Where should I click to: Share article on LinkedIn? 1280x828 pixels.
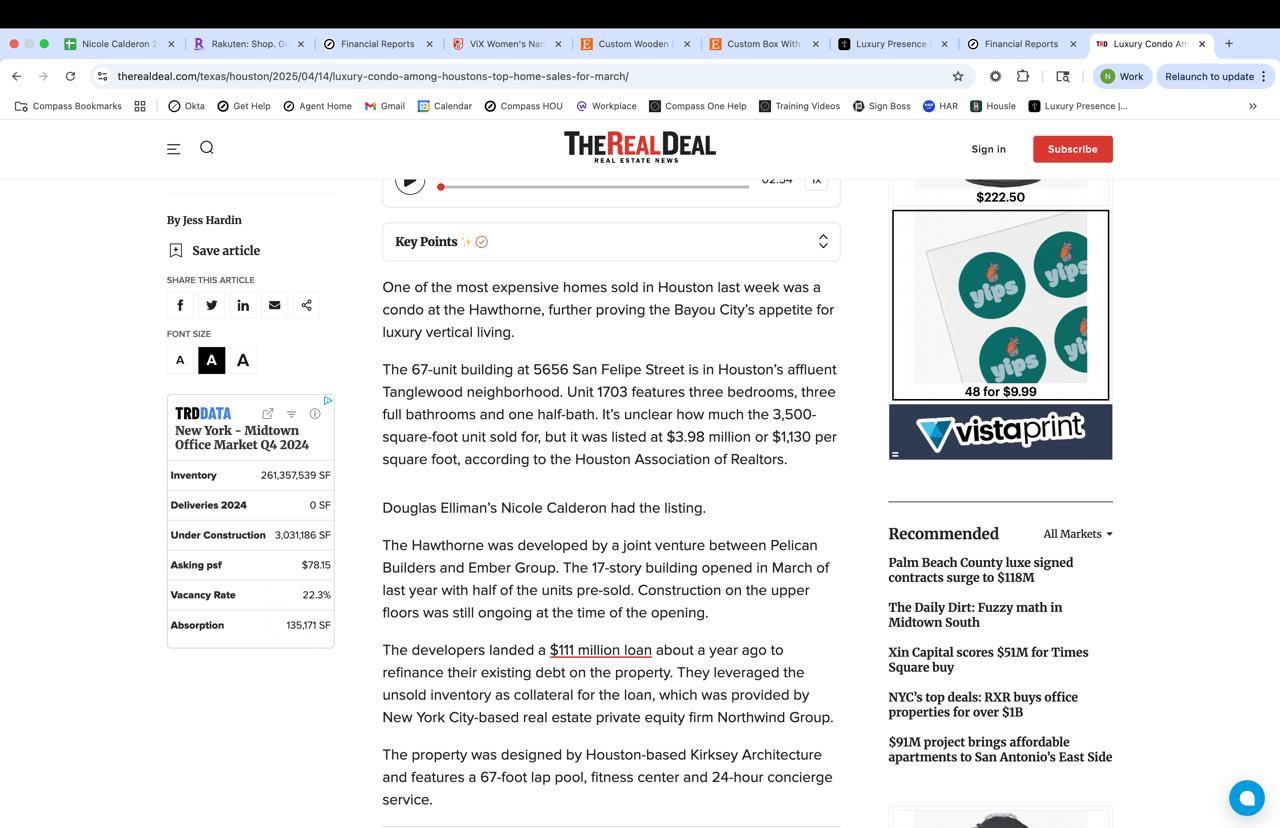(243, 305)
